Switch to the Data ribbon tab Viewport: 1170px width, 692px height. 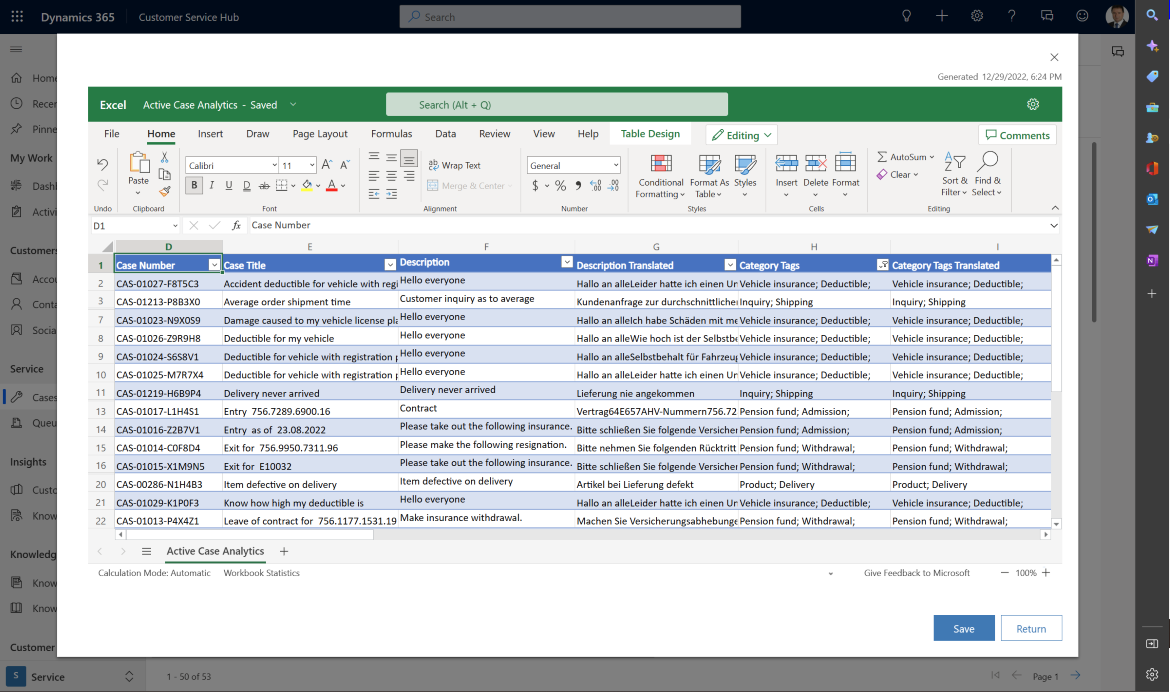445,134
